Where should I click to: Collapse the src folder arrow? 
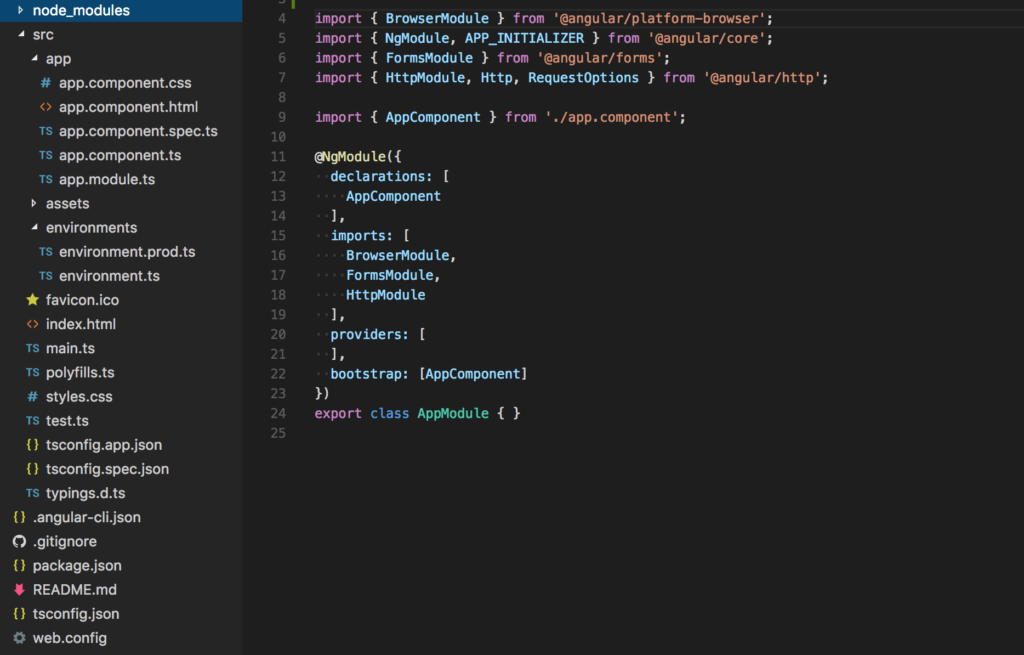tap(20, 35)
